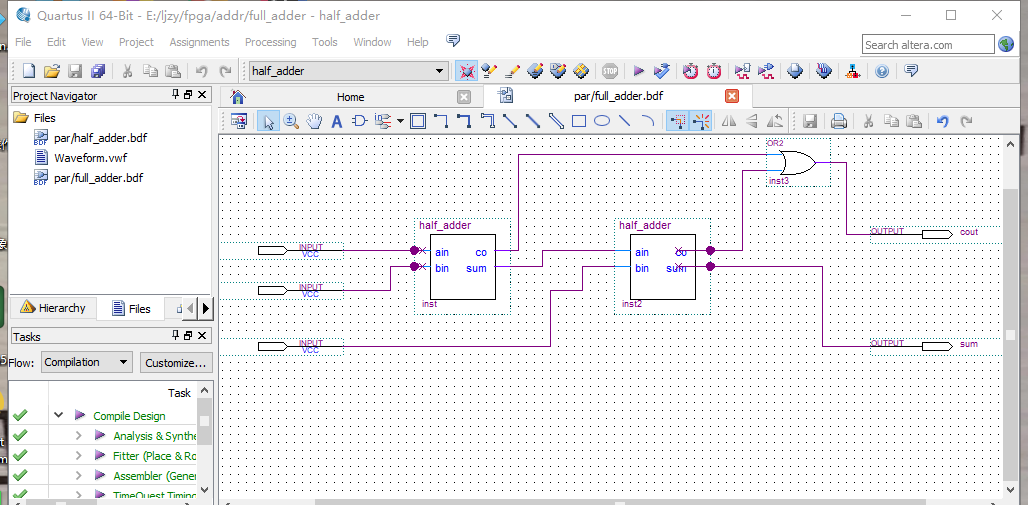Open the Processing menu
Image resolution: width=1028 pixels, height=505 pixels.
[270, 42]
